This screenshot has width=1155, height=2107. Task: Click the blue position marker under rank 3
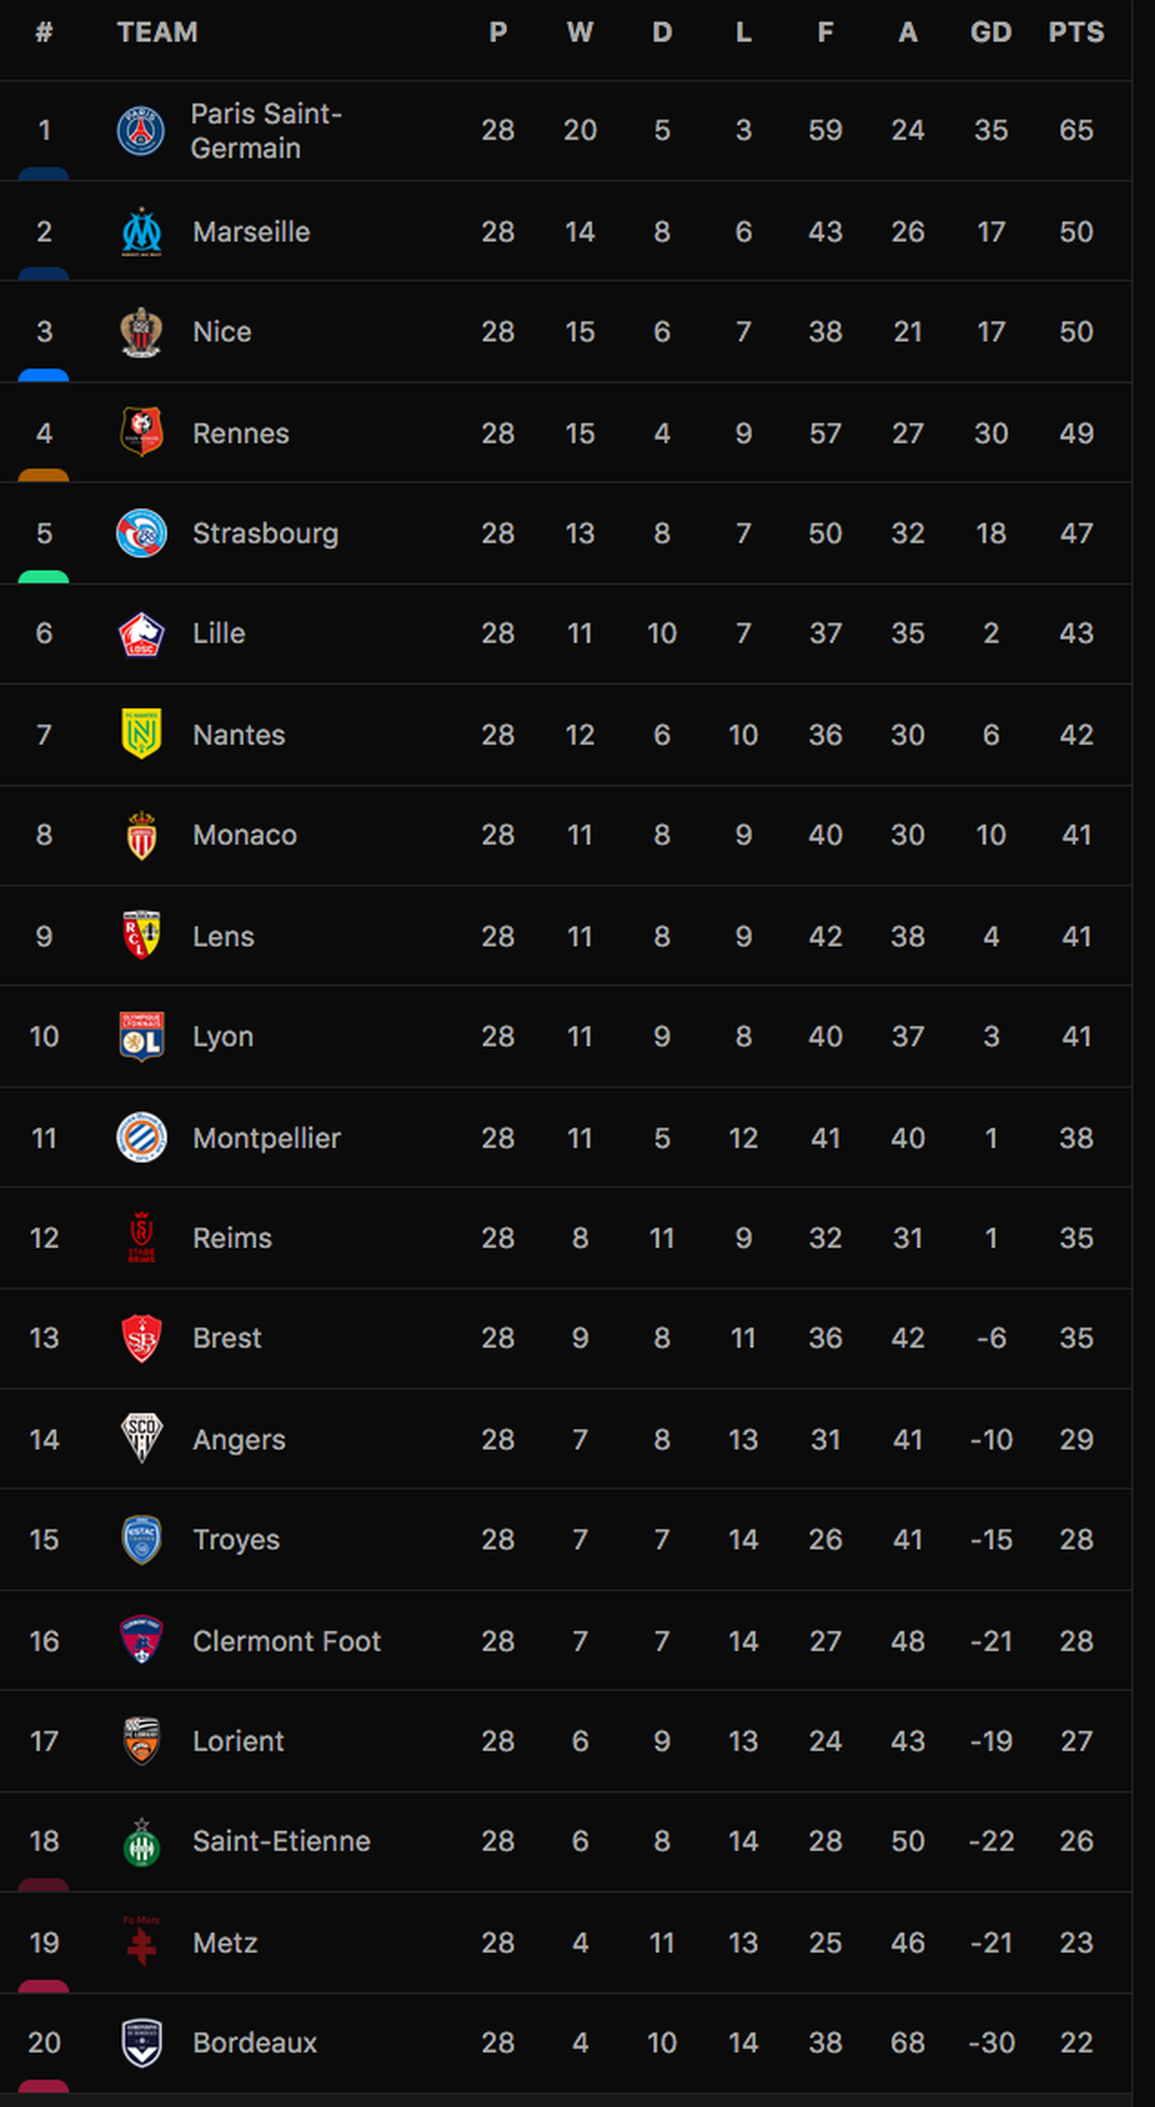coord(43,375)
